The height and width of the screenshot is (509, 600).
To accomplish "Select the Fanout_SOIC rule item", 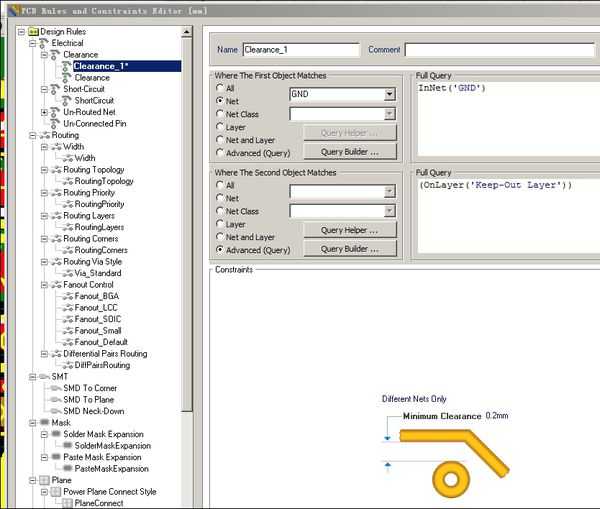I will (x=98, y=319).
